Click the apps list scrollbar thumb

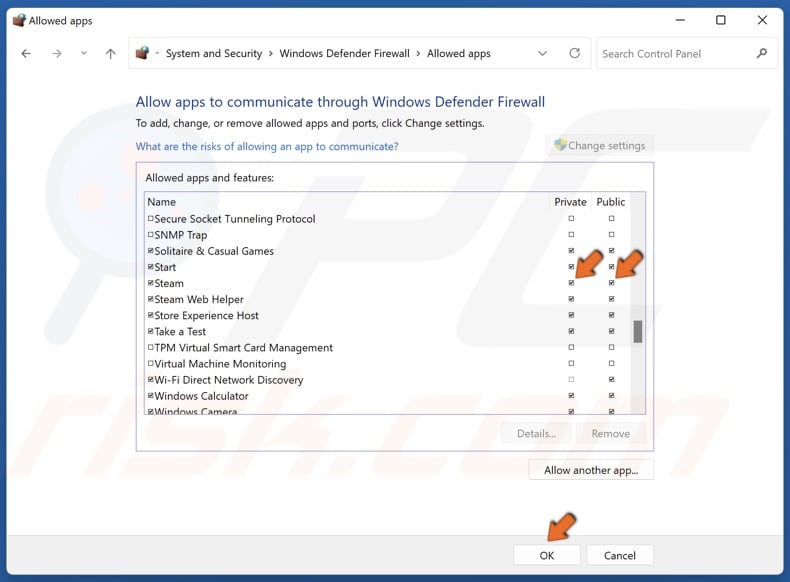coord(637,332)
